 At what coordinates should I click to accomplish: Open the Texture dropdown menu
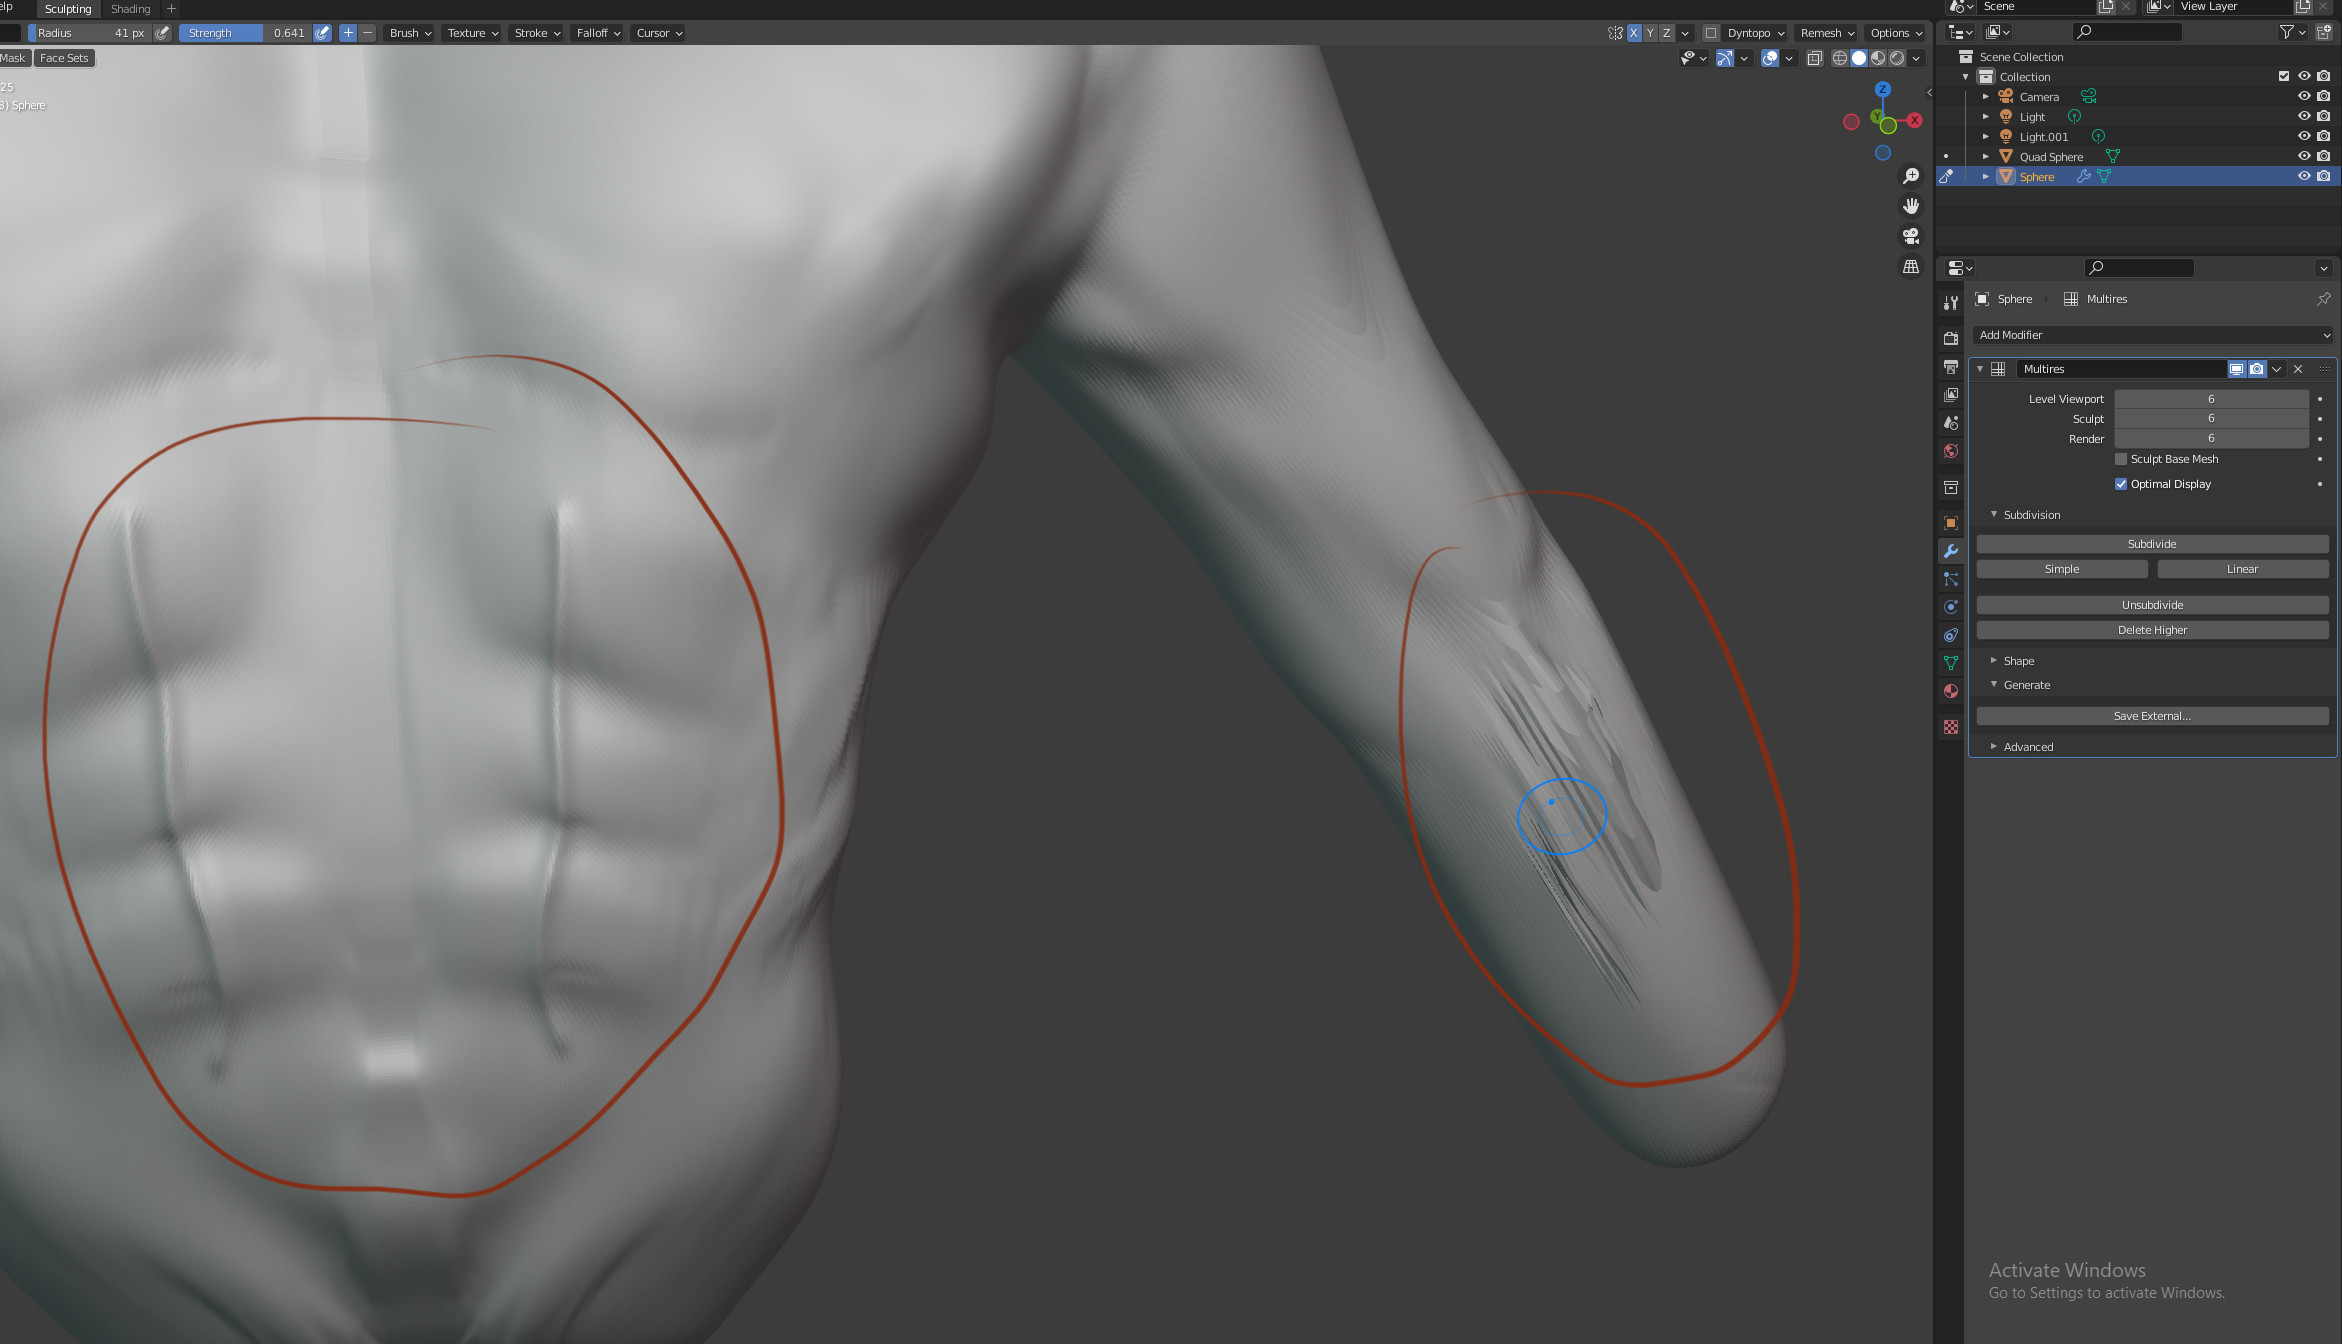473,33
